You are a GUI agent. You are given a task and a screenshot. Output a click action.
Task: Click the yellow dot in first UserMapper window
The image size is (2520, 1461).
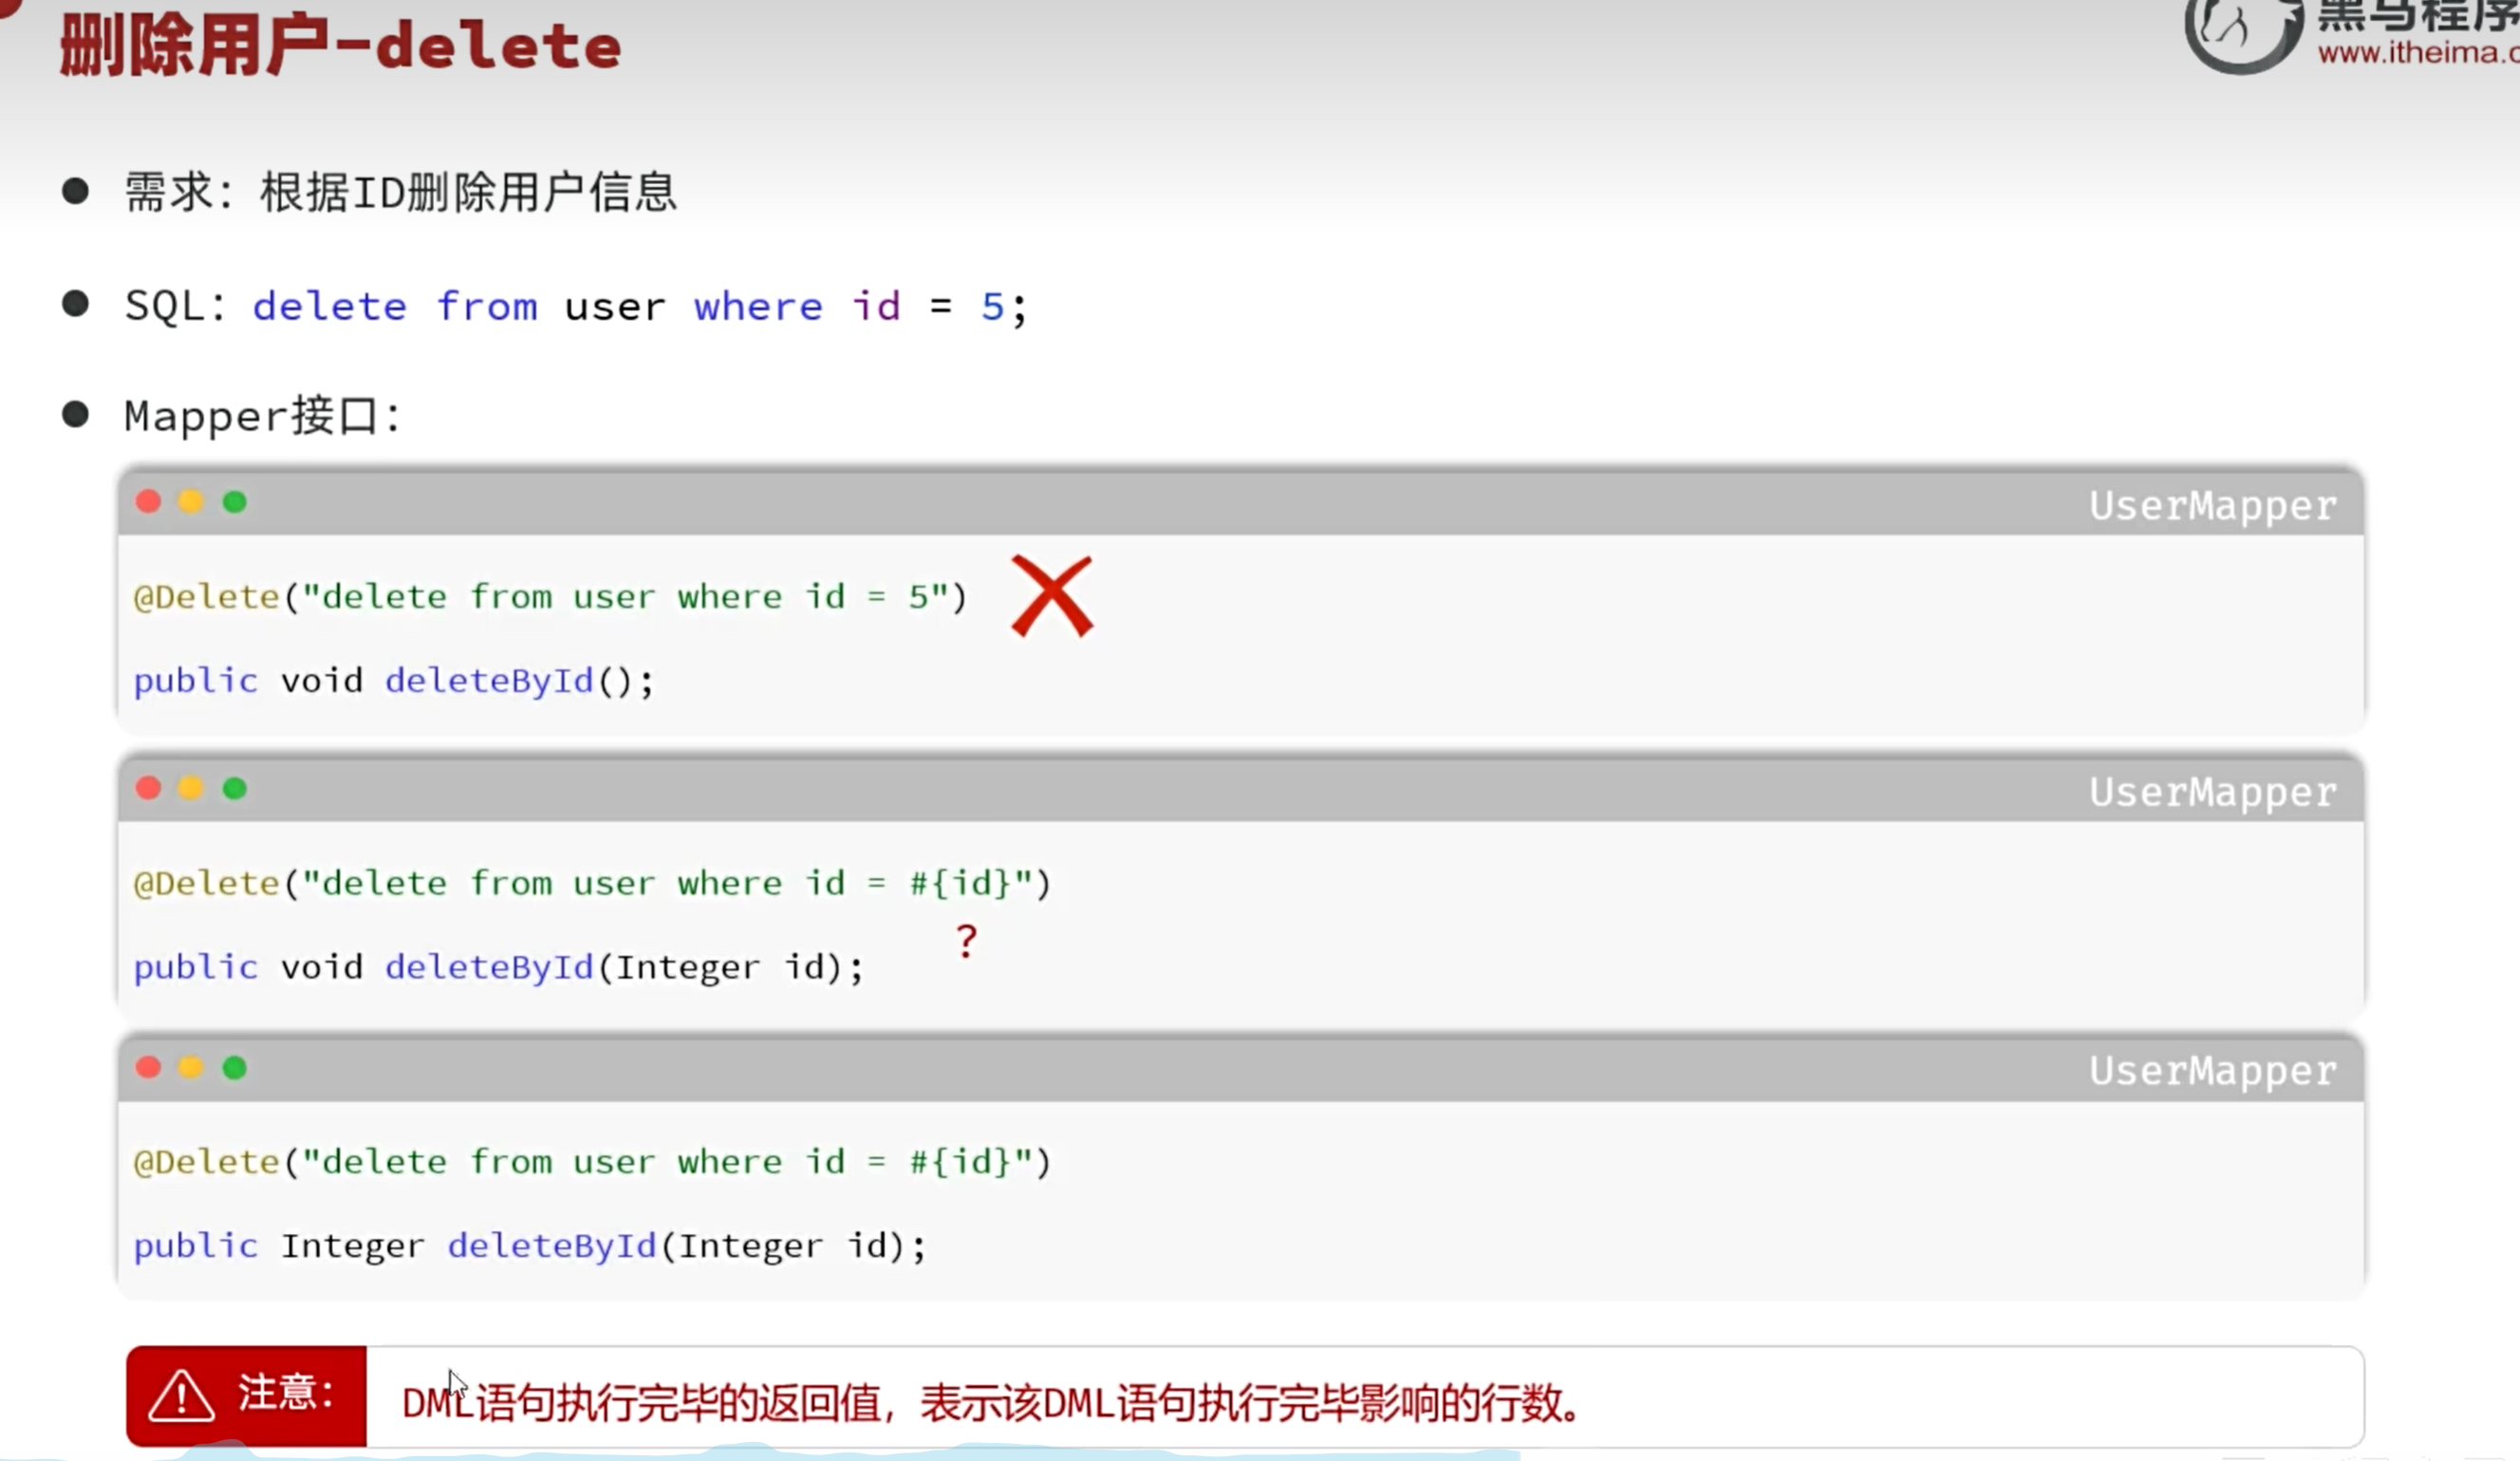191,501
